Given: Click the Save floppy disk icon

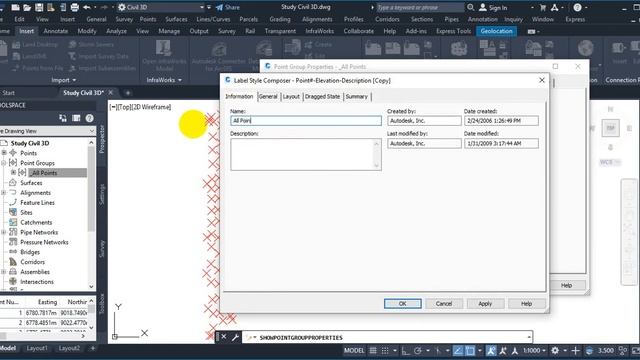Looking at the screenshot, I should pos(39,7).
